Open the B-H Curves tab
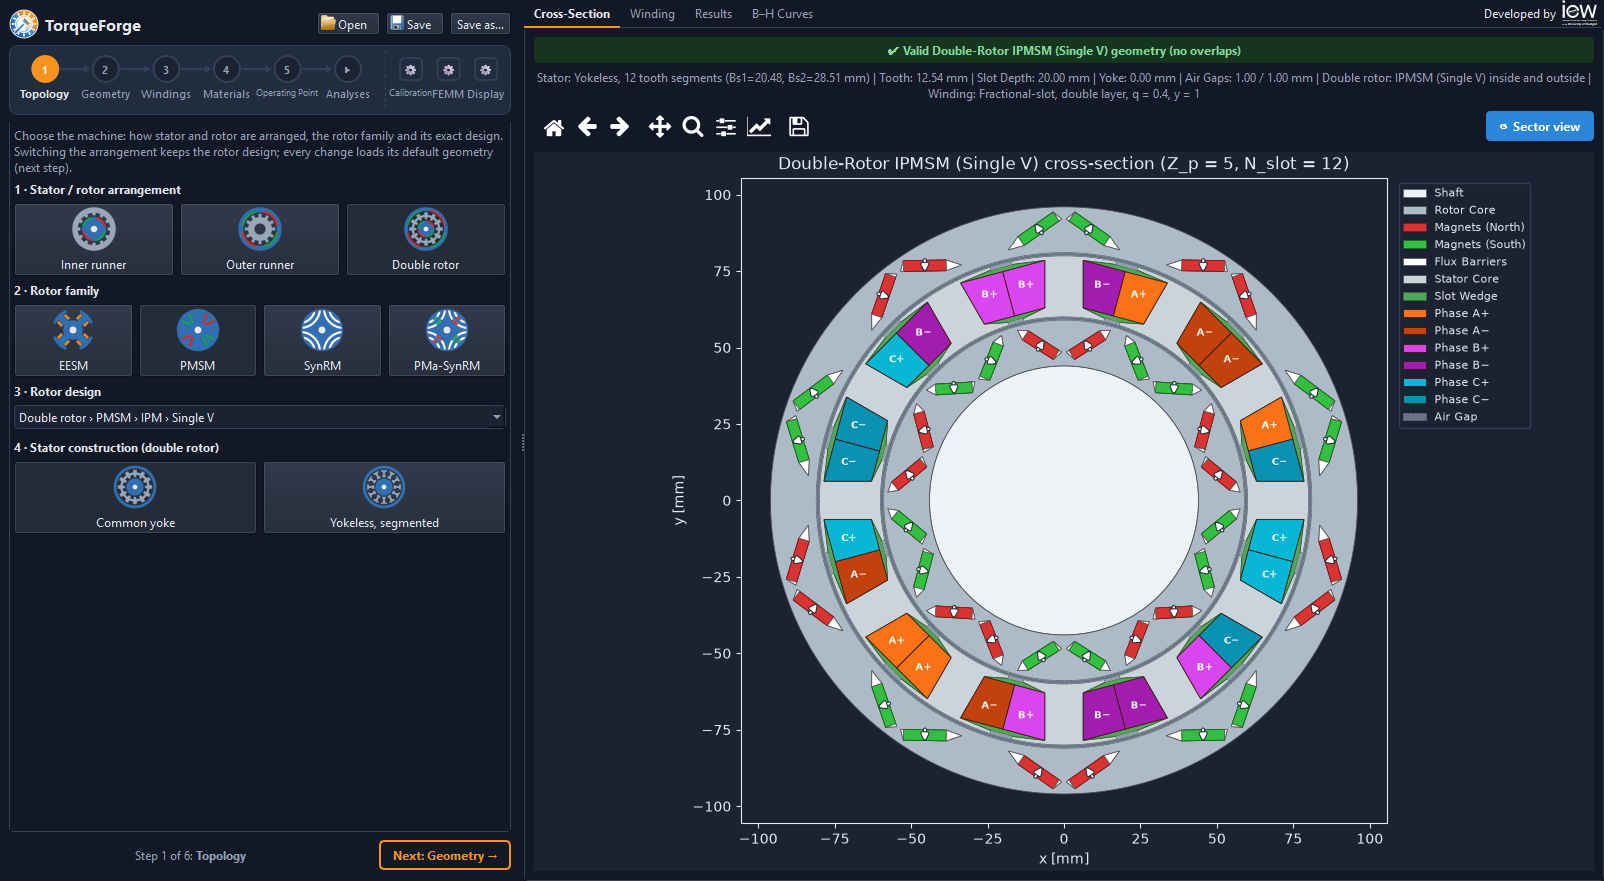The width and height of the screenshot is (1604, 881). tap(782, 14)
